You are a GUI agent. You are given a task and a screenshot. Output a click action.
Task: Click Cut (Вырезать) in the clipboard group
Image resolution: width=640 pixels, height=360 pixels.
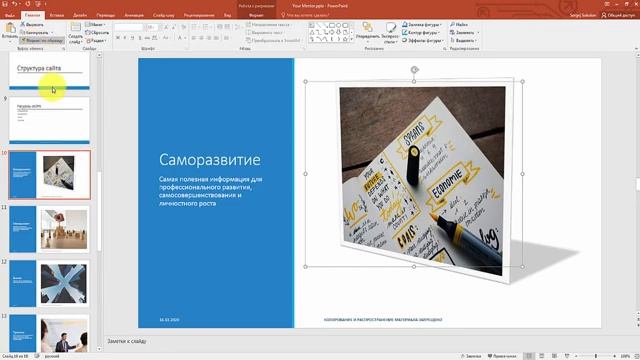pos(32,24)
